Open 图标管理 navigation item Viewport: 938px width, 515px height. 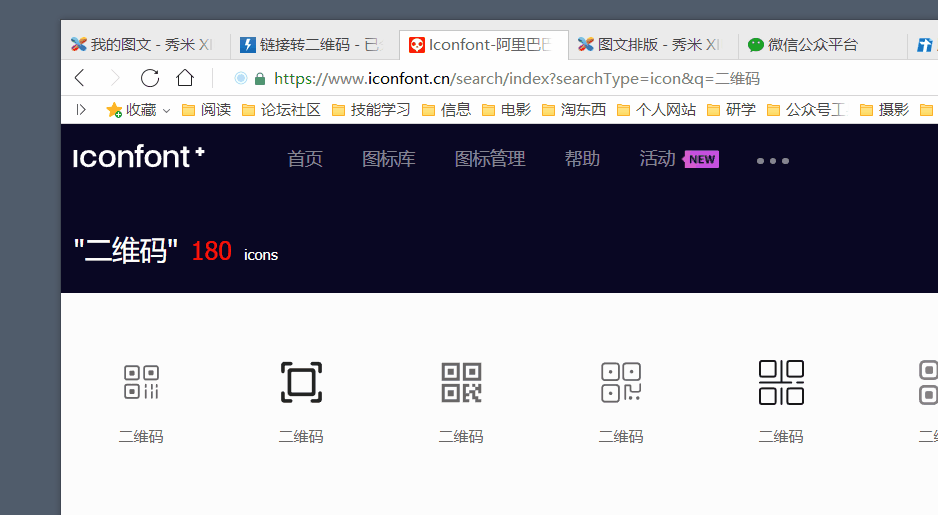[490, 159]
